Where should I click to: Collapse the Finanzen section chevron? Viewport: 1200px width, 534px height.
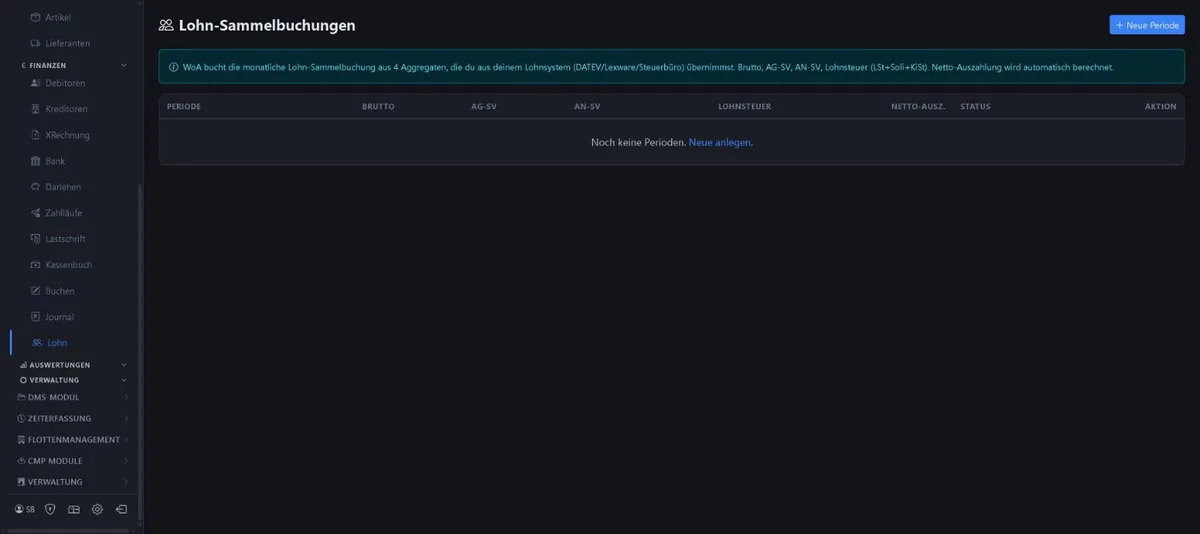(124, 65)
